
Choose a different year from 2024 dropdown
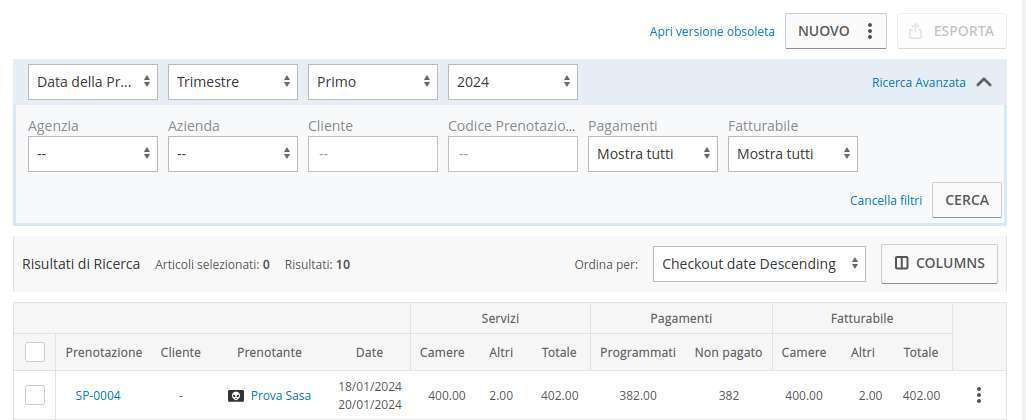[x=513, y=82]
